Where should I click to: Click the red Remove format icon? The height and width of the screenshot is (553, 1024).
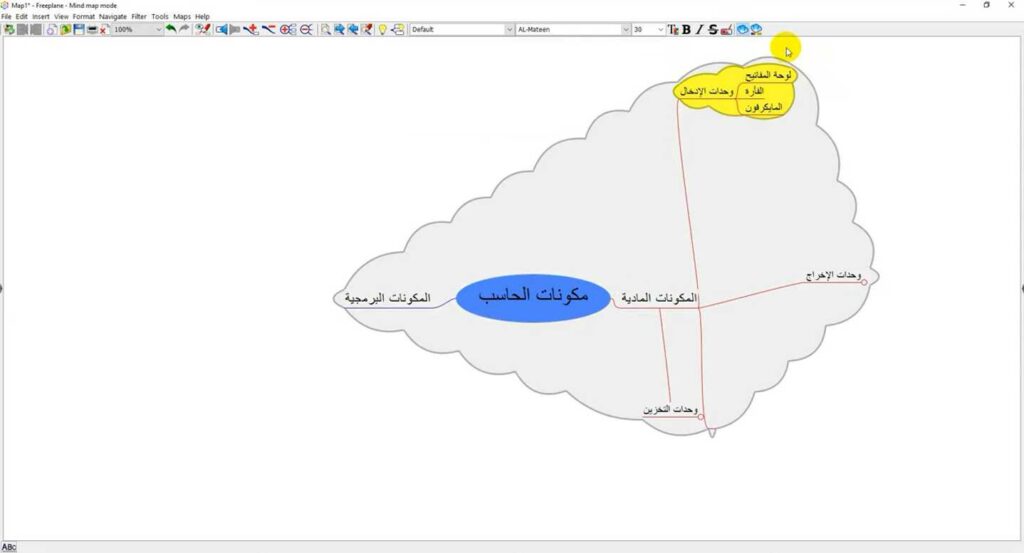[x=726, y=29]
